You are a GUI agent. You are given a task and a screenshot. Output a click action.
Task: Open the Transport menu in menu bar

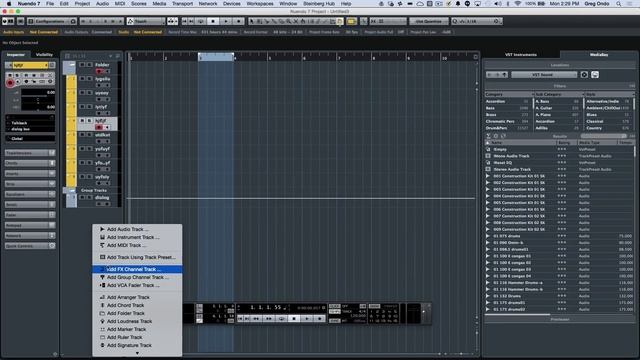(x=182, y=3)
